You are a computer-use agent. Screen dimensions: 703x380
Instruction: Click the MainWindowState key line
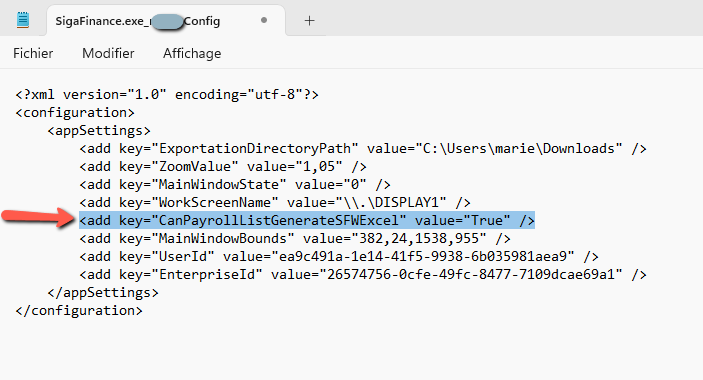[235, 184]
